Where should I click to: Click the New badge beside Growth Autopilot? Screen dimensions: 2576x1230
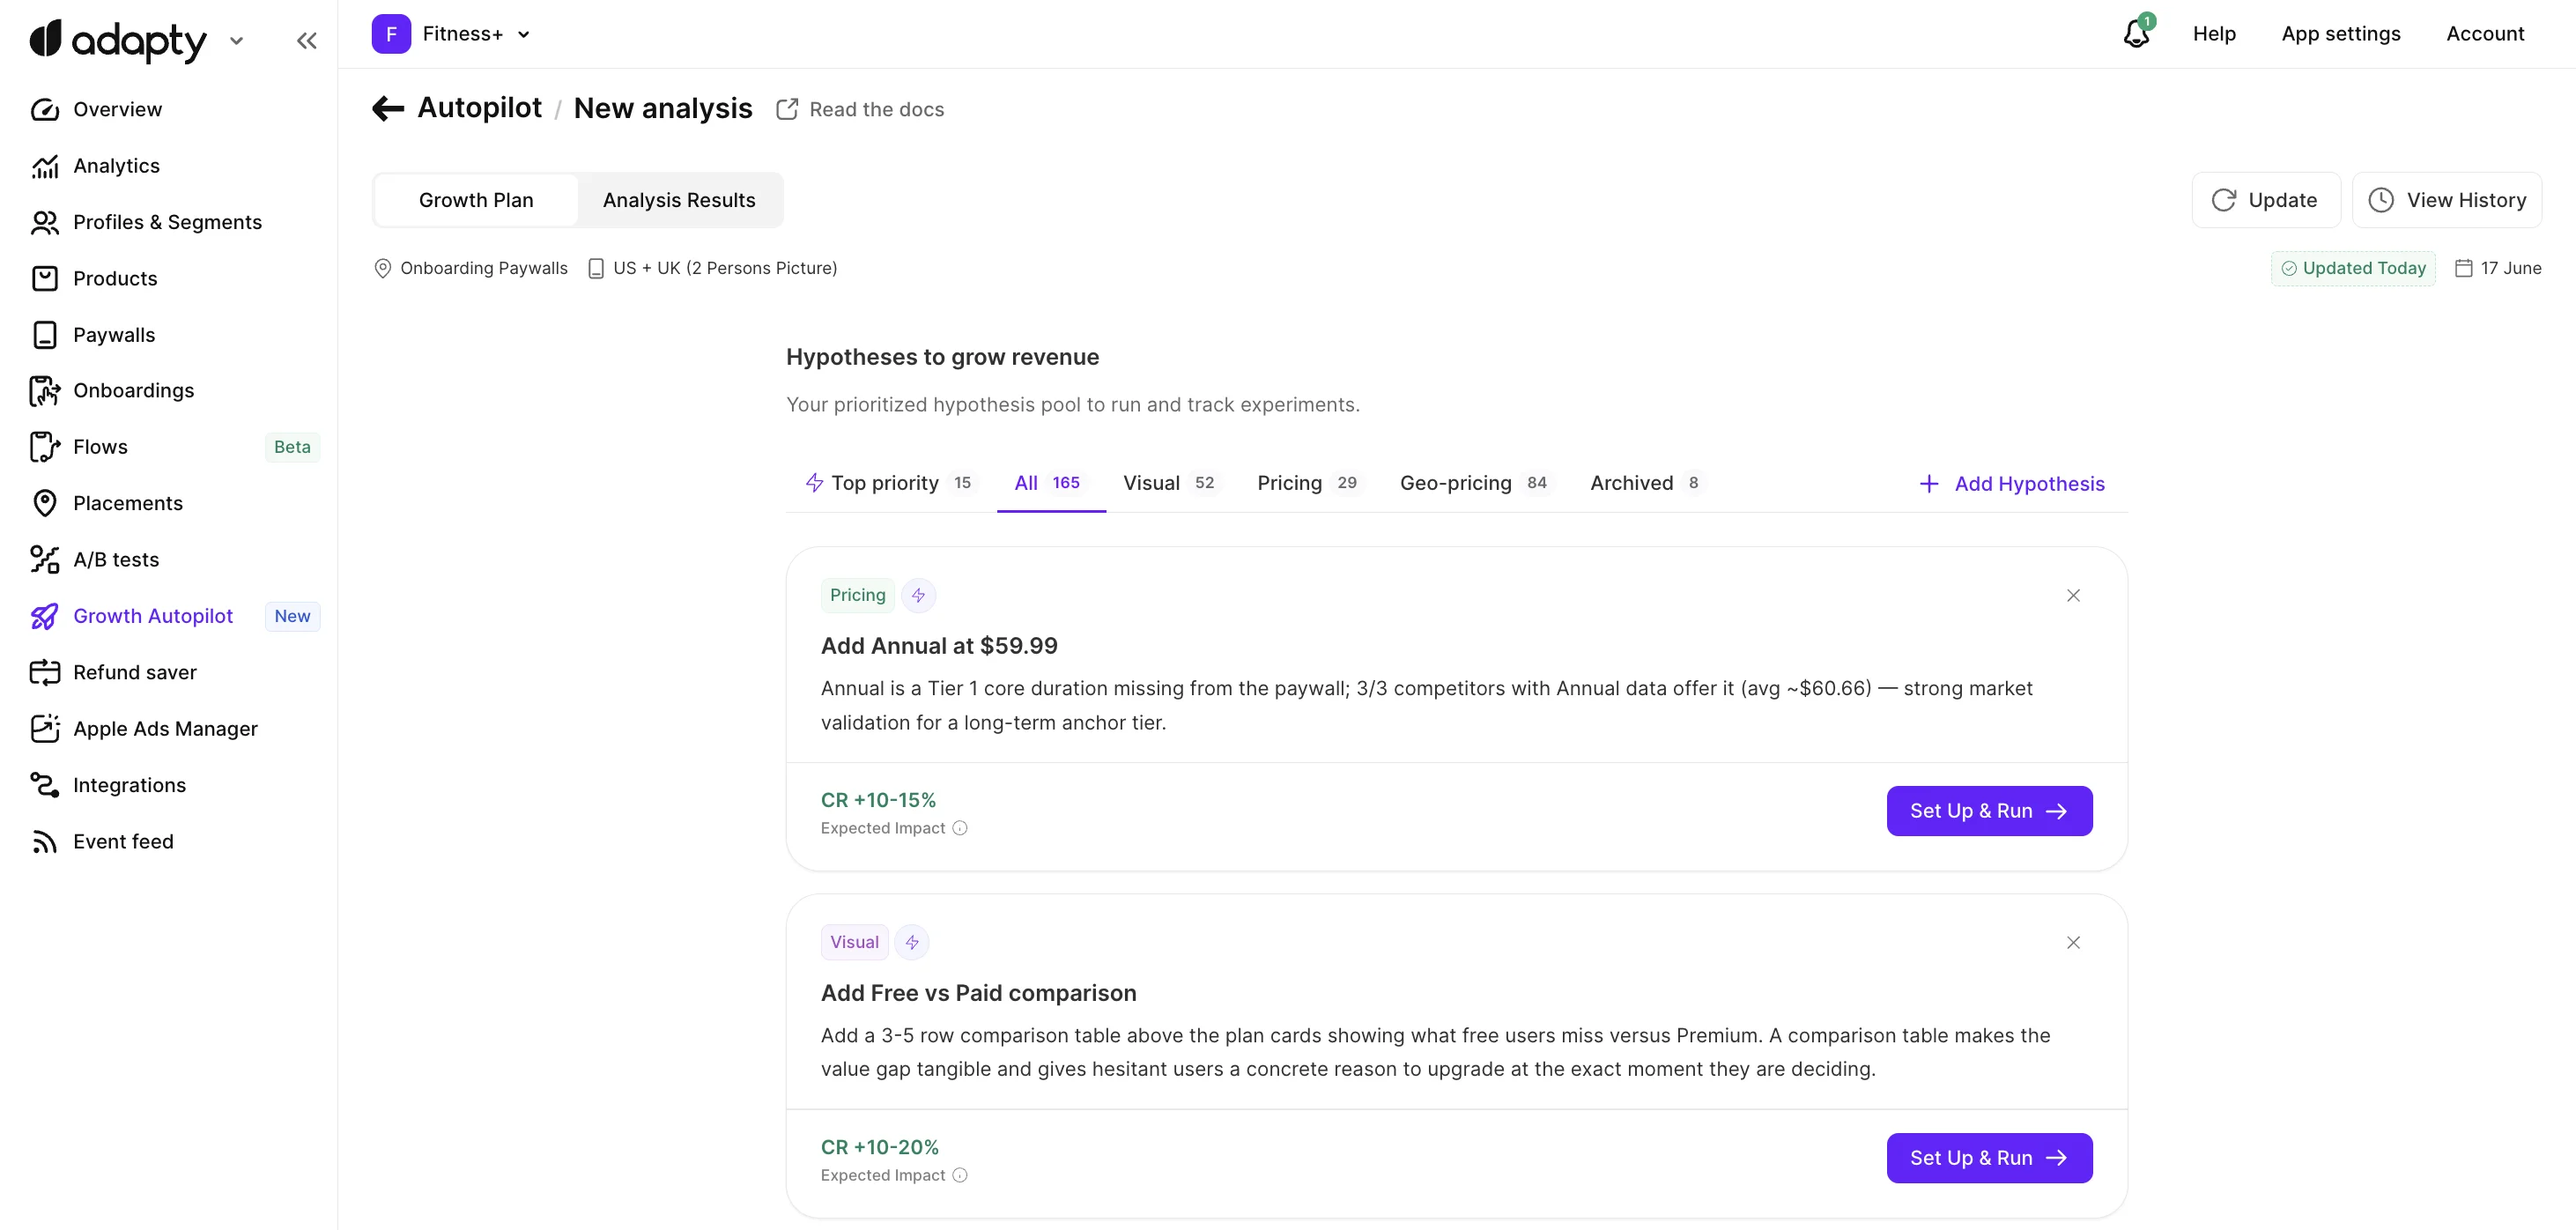[292, 616]
